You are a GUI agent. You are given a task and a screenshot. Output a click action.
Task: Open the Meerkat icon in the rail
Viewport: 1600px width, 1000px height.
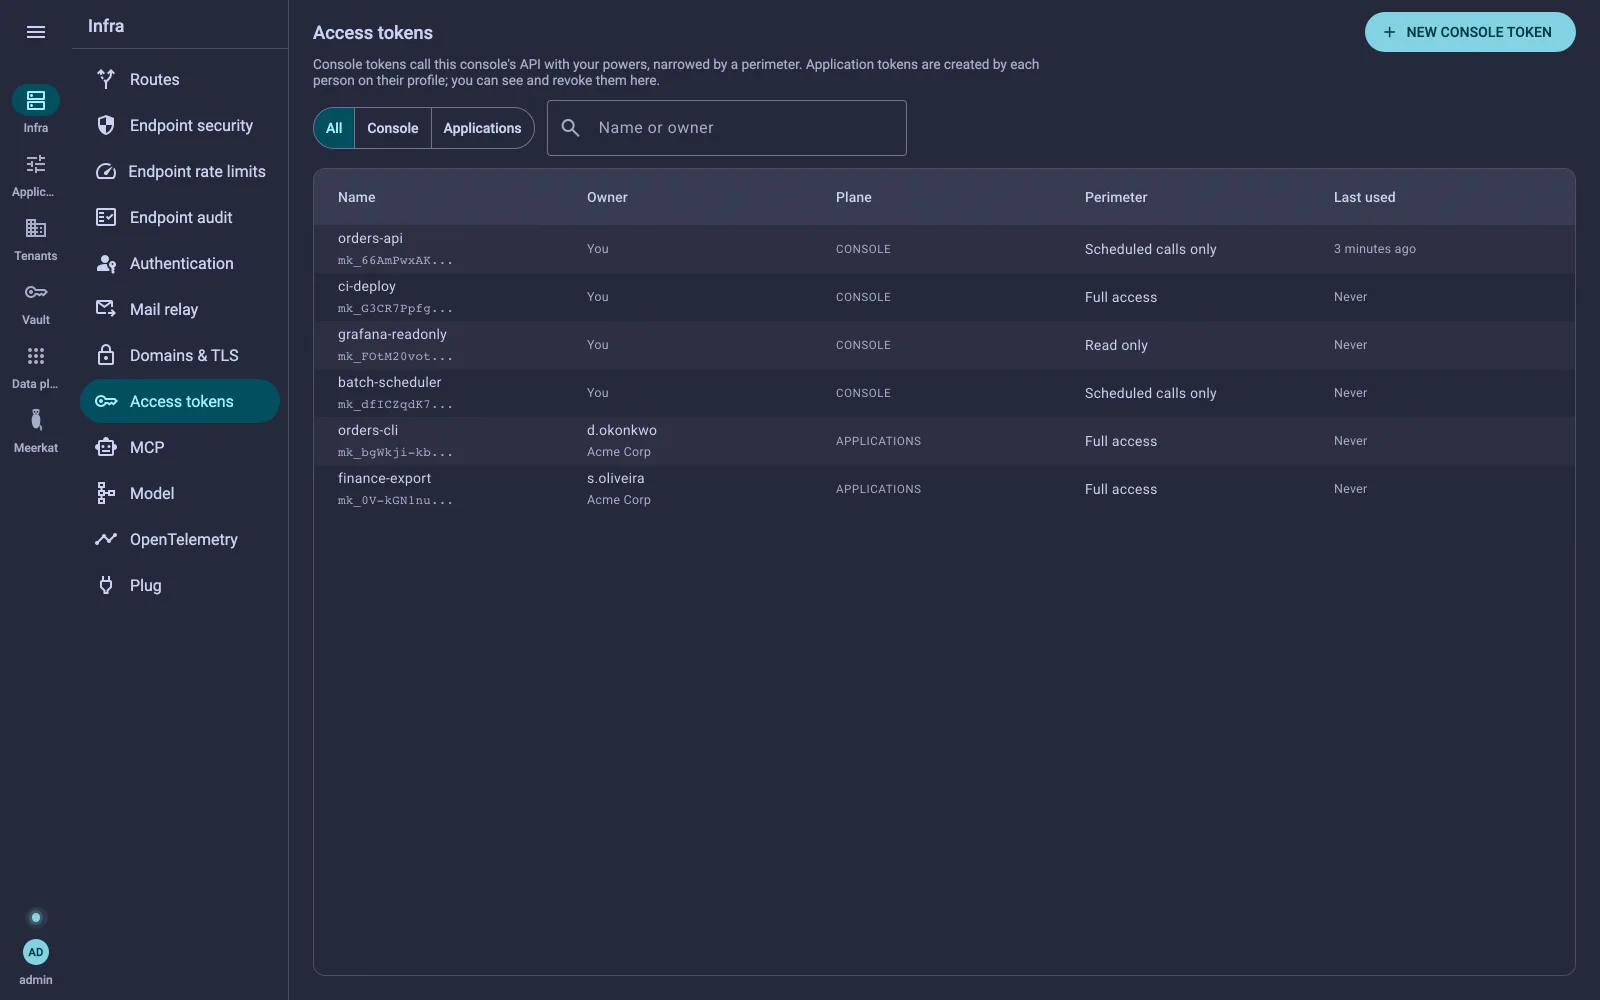click(x=36, y=420)
